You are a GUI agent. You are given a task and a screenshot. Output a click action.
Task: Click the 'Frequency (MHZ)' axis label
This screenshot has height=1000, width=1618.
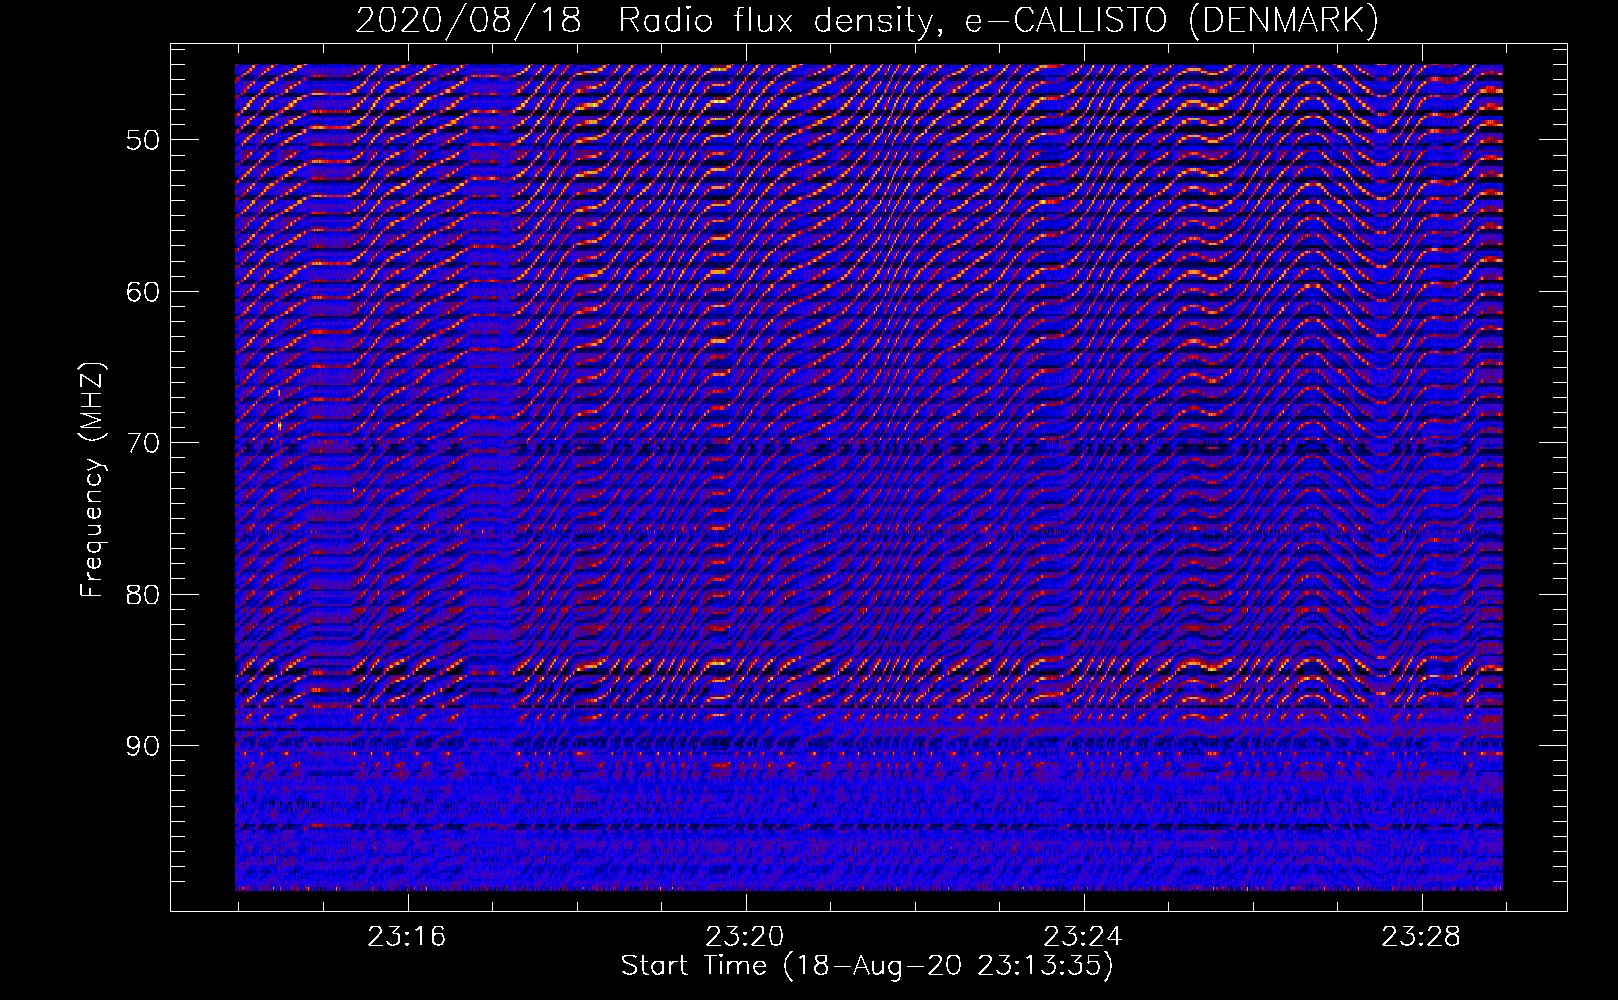pyautogui.click(x=92, y=480)
